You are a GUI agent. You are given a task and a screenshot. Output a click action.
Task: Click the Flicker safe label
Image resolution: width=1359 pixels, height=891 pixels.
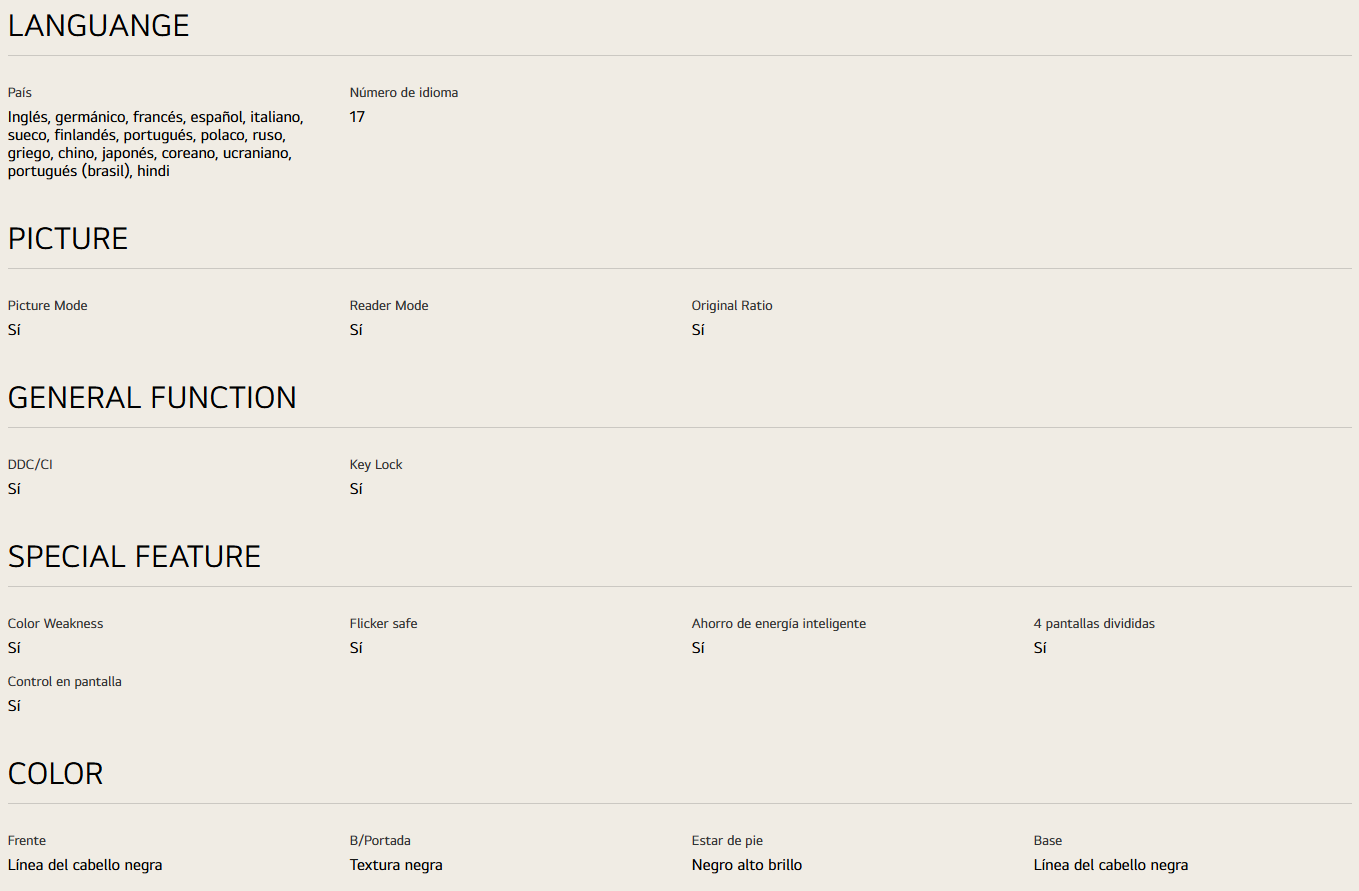[x=383, y=624]
